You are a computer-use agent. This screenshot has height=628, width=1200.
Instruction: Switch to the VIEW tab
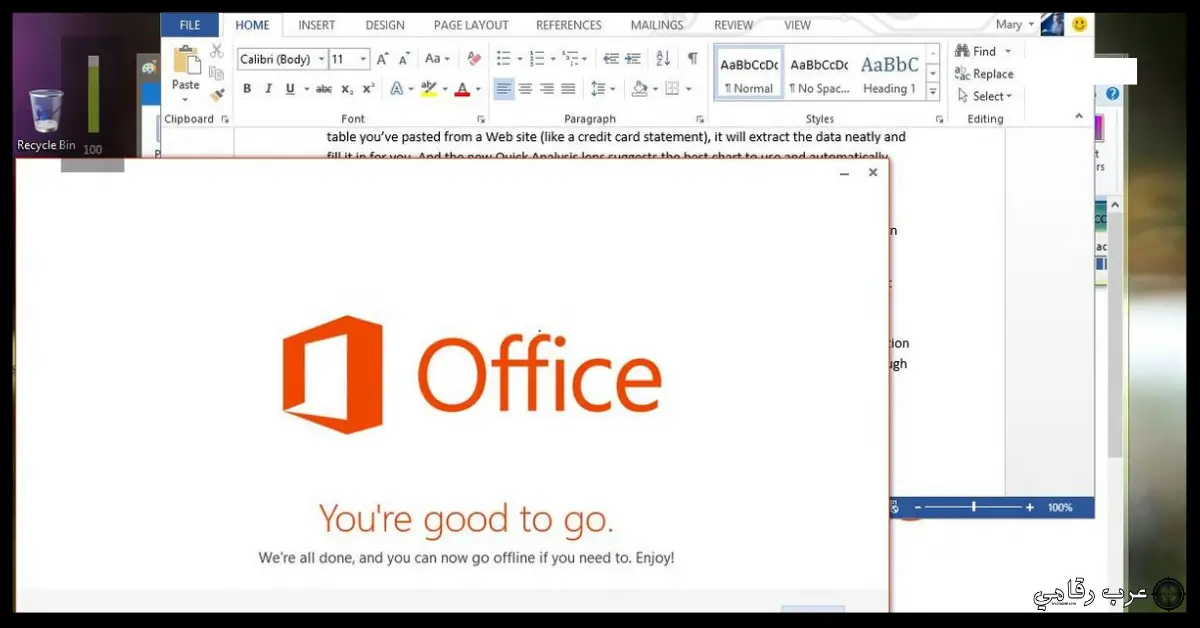coord(798,25)
